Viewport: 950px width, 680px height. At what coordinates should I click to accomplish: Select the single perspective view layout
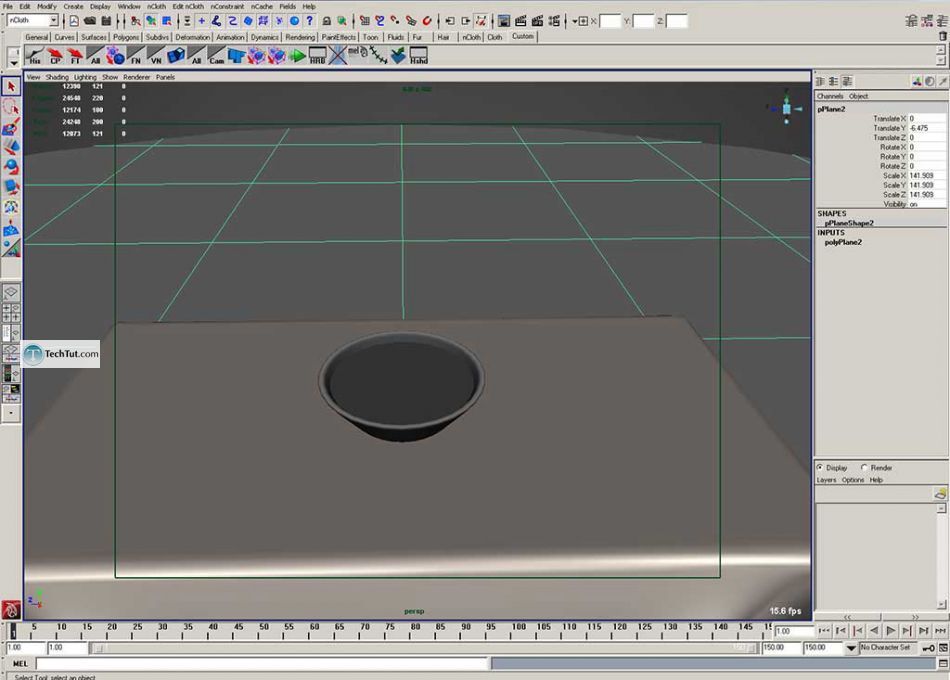[x=11, y=293]
